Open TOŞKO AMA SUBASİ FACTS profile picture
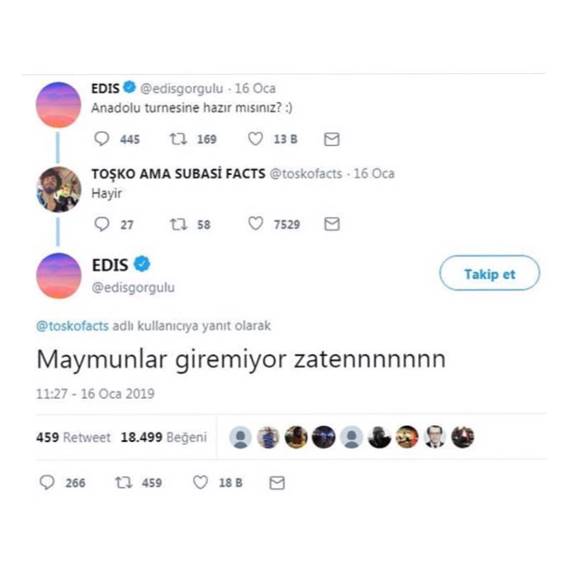Image resolution: width=568 pixels, height=568 pixels. click(58, 189)
